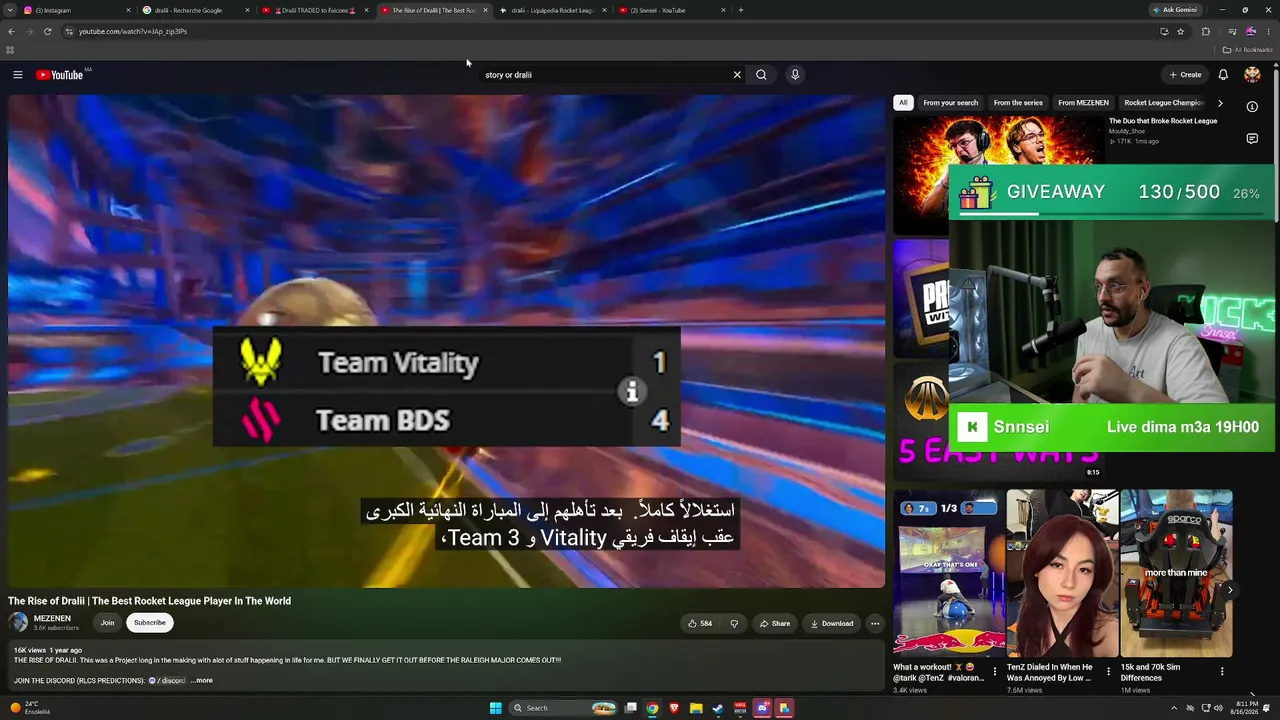The image size is (1280, 720).
Task: Open Steam from the taskbar
Action: coord(718,708)
